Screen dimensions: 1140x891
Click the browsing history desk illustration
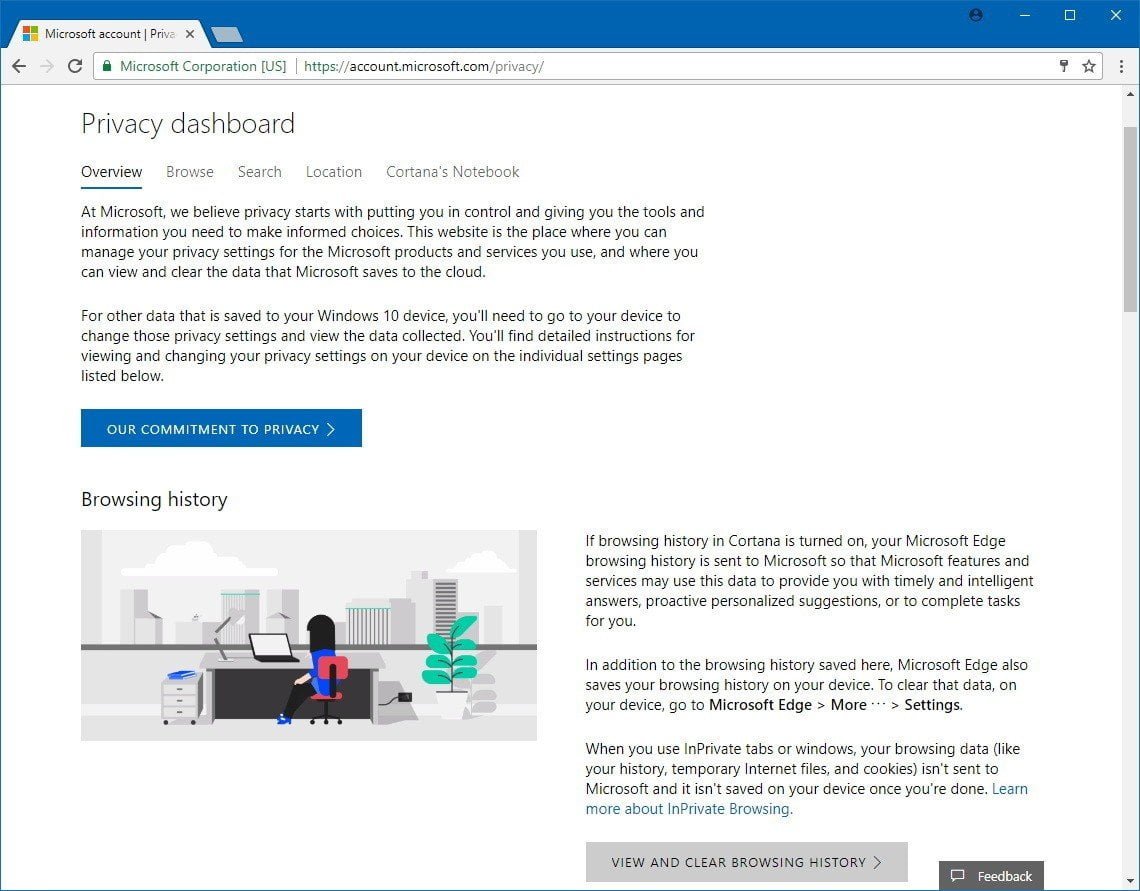click(309, 635)
